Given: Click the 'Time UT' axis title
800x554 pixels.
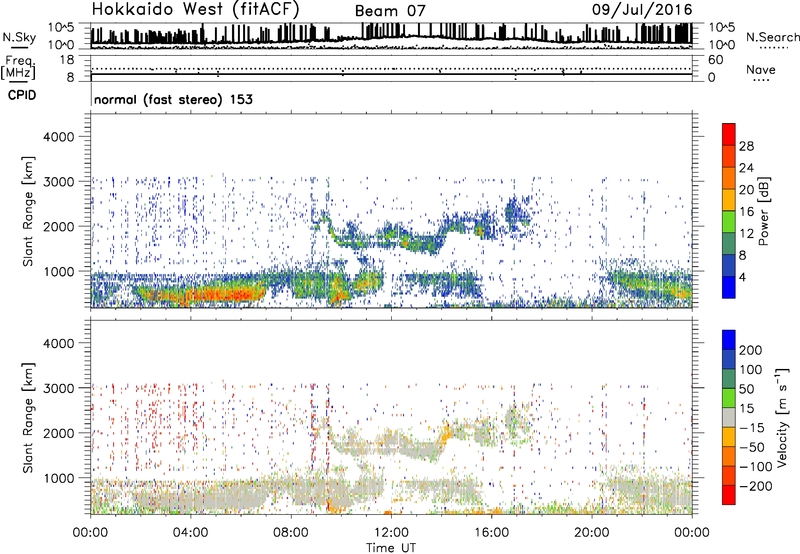Looking at the screenshot, I should pos(391,548).
